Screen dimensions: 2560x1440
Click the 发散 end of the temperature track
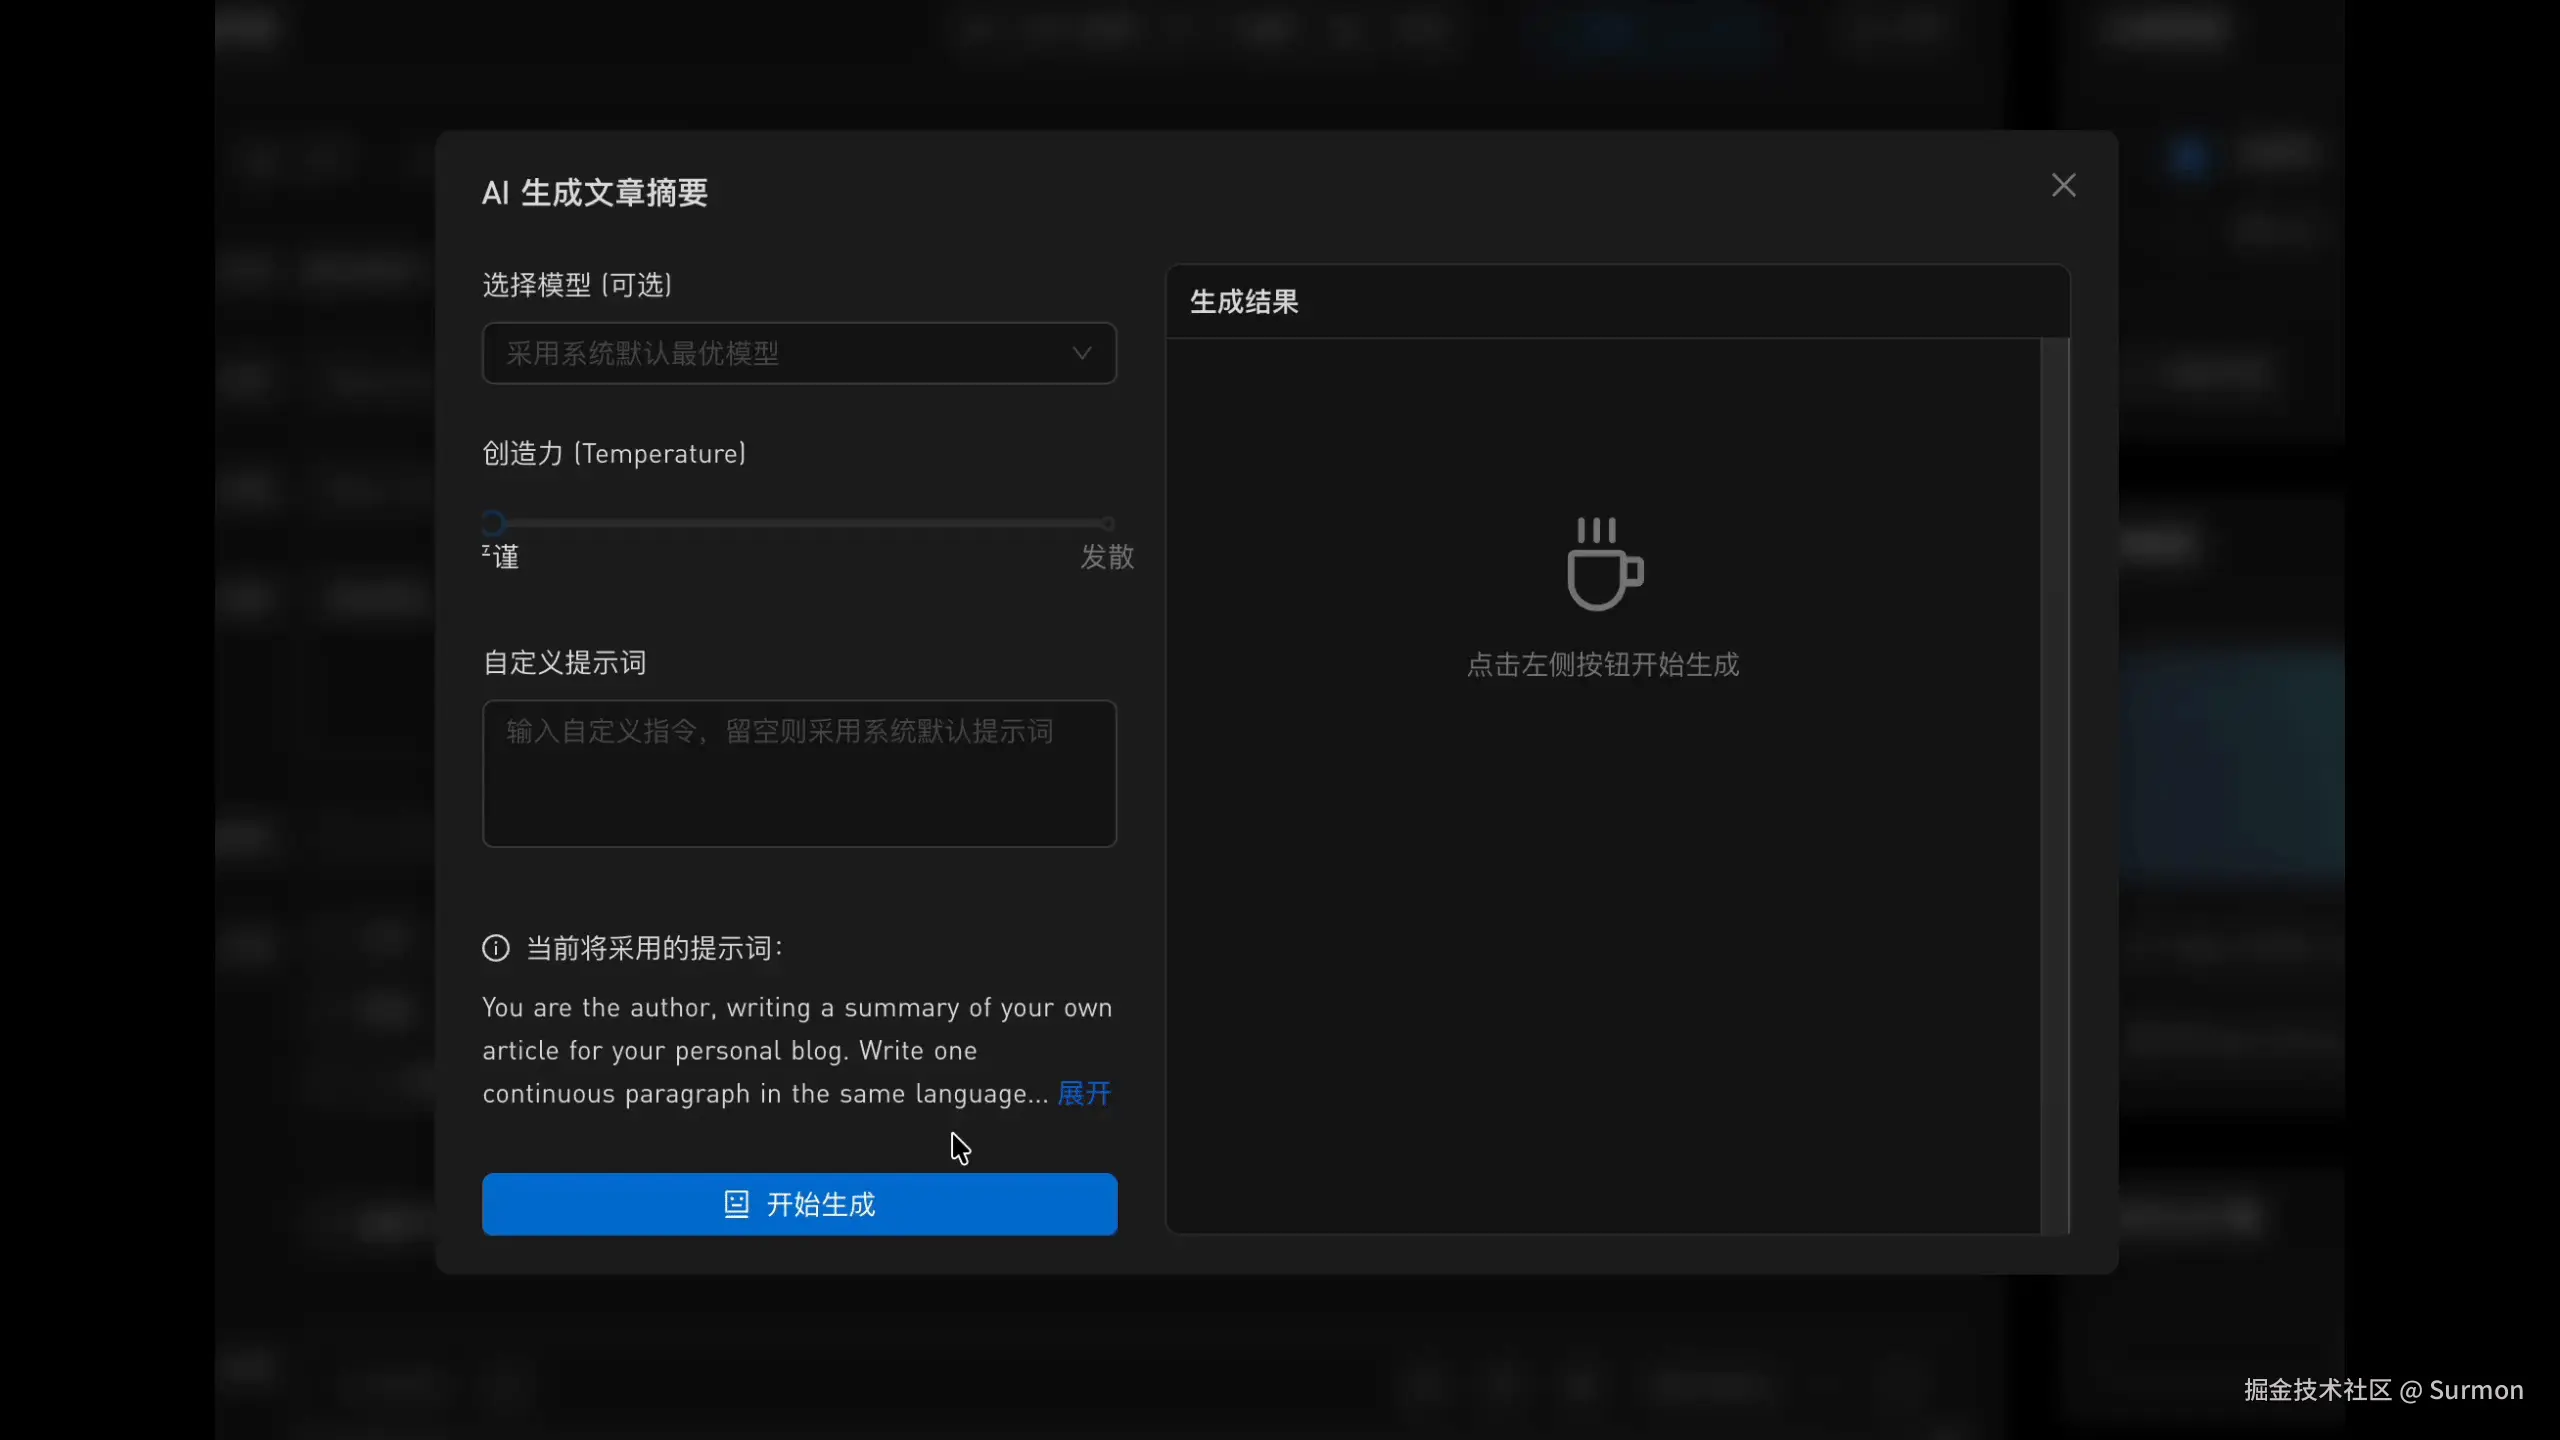point(1106,522)
